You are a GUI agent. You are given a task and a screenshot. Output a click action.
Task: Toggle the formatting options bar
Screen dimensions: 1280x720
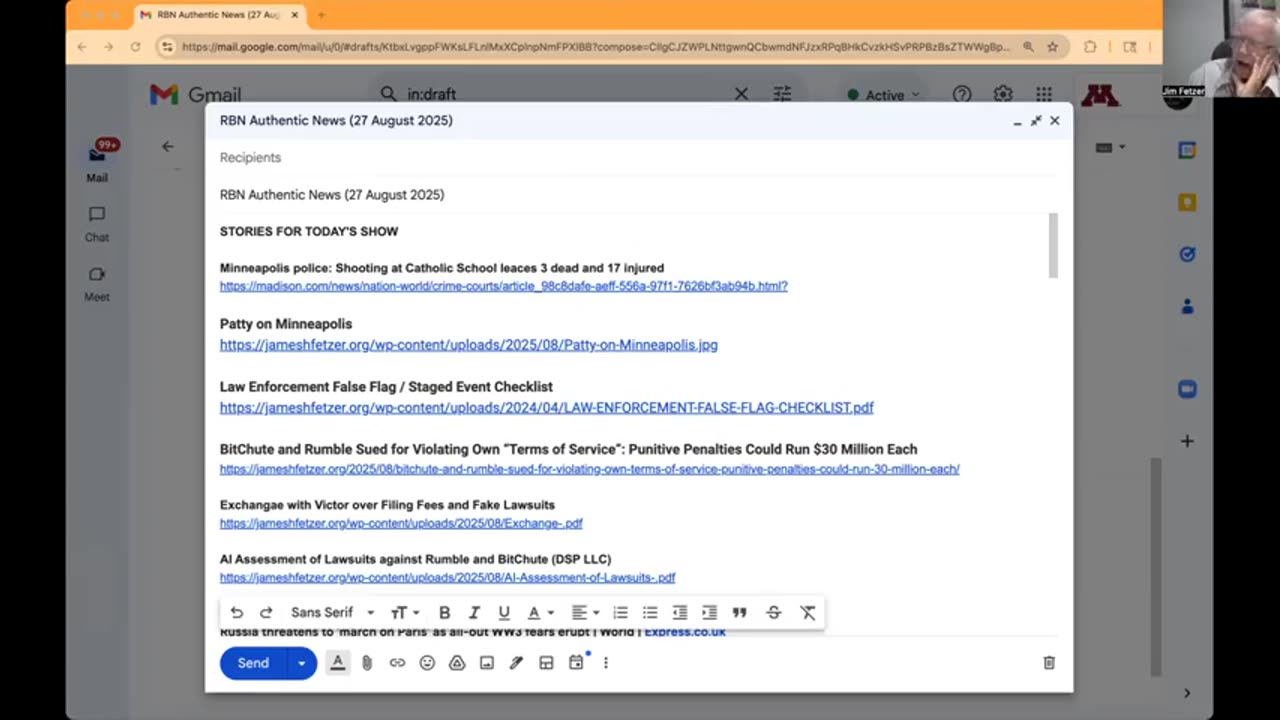338,663
